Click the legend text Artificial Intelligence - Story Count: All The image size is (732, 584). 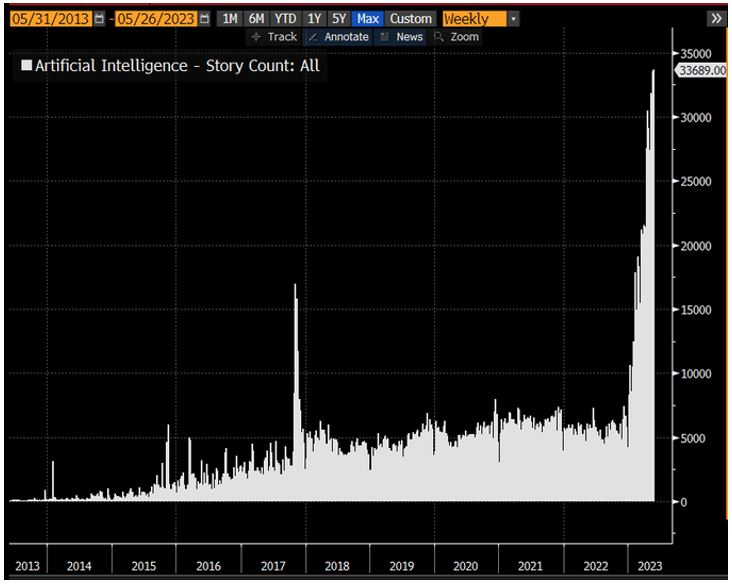point(177,66)
